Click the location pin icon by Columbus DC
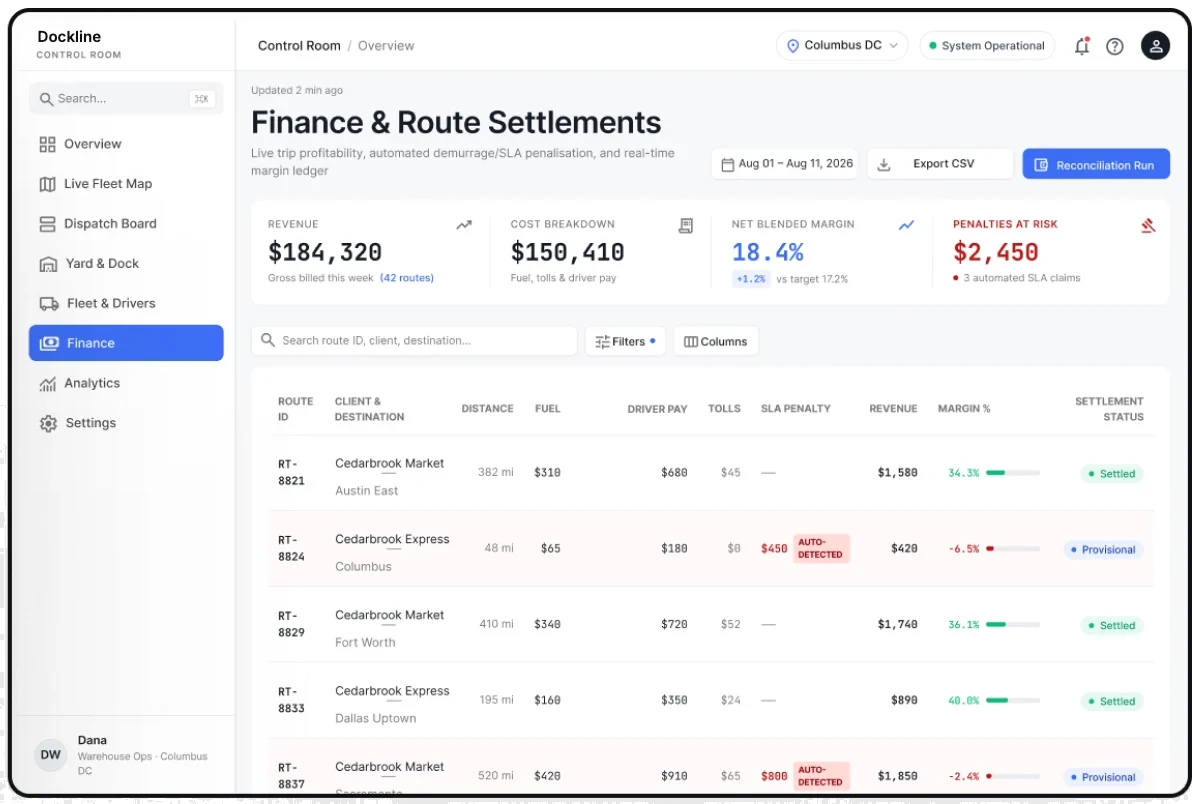 [x=793, y=46]
